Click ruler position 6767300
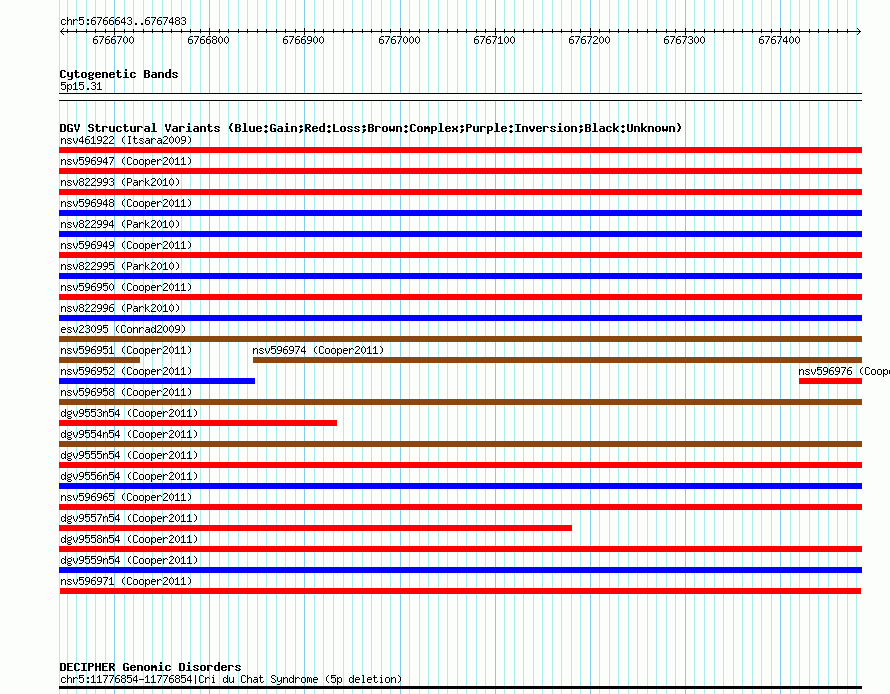 (x=684, y=40)
